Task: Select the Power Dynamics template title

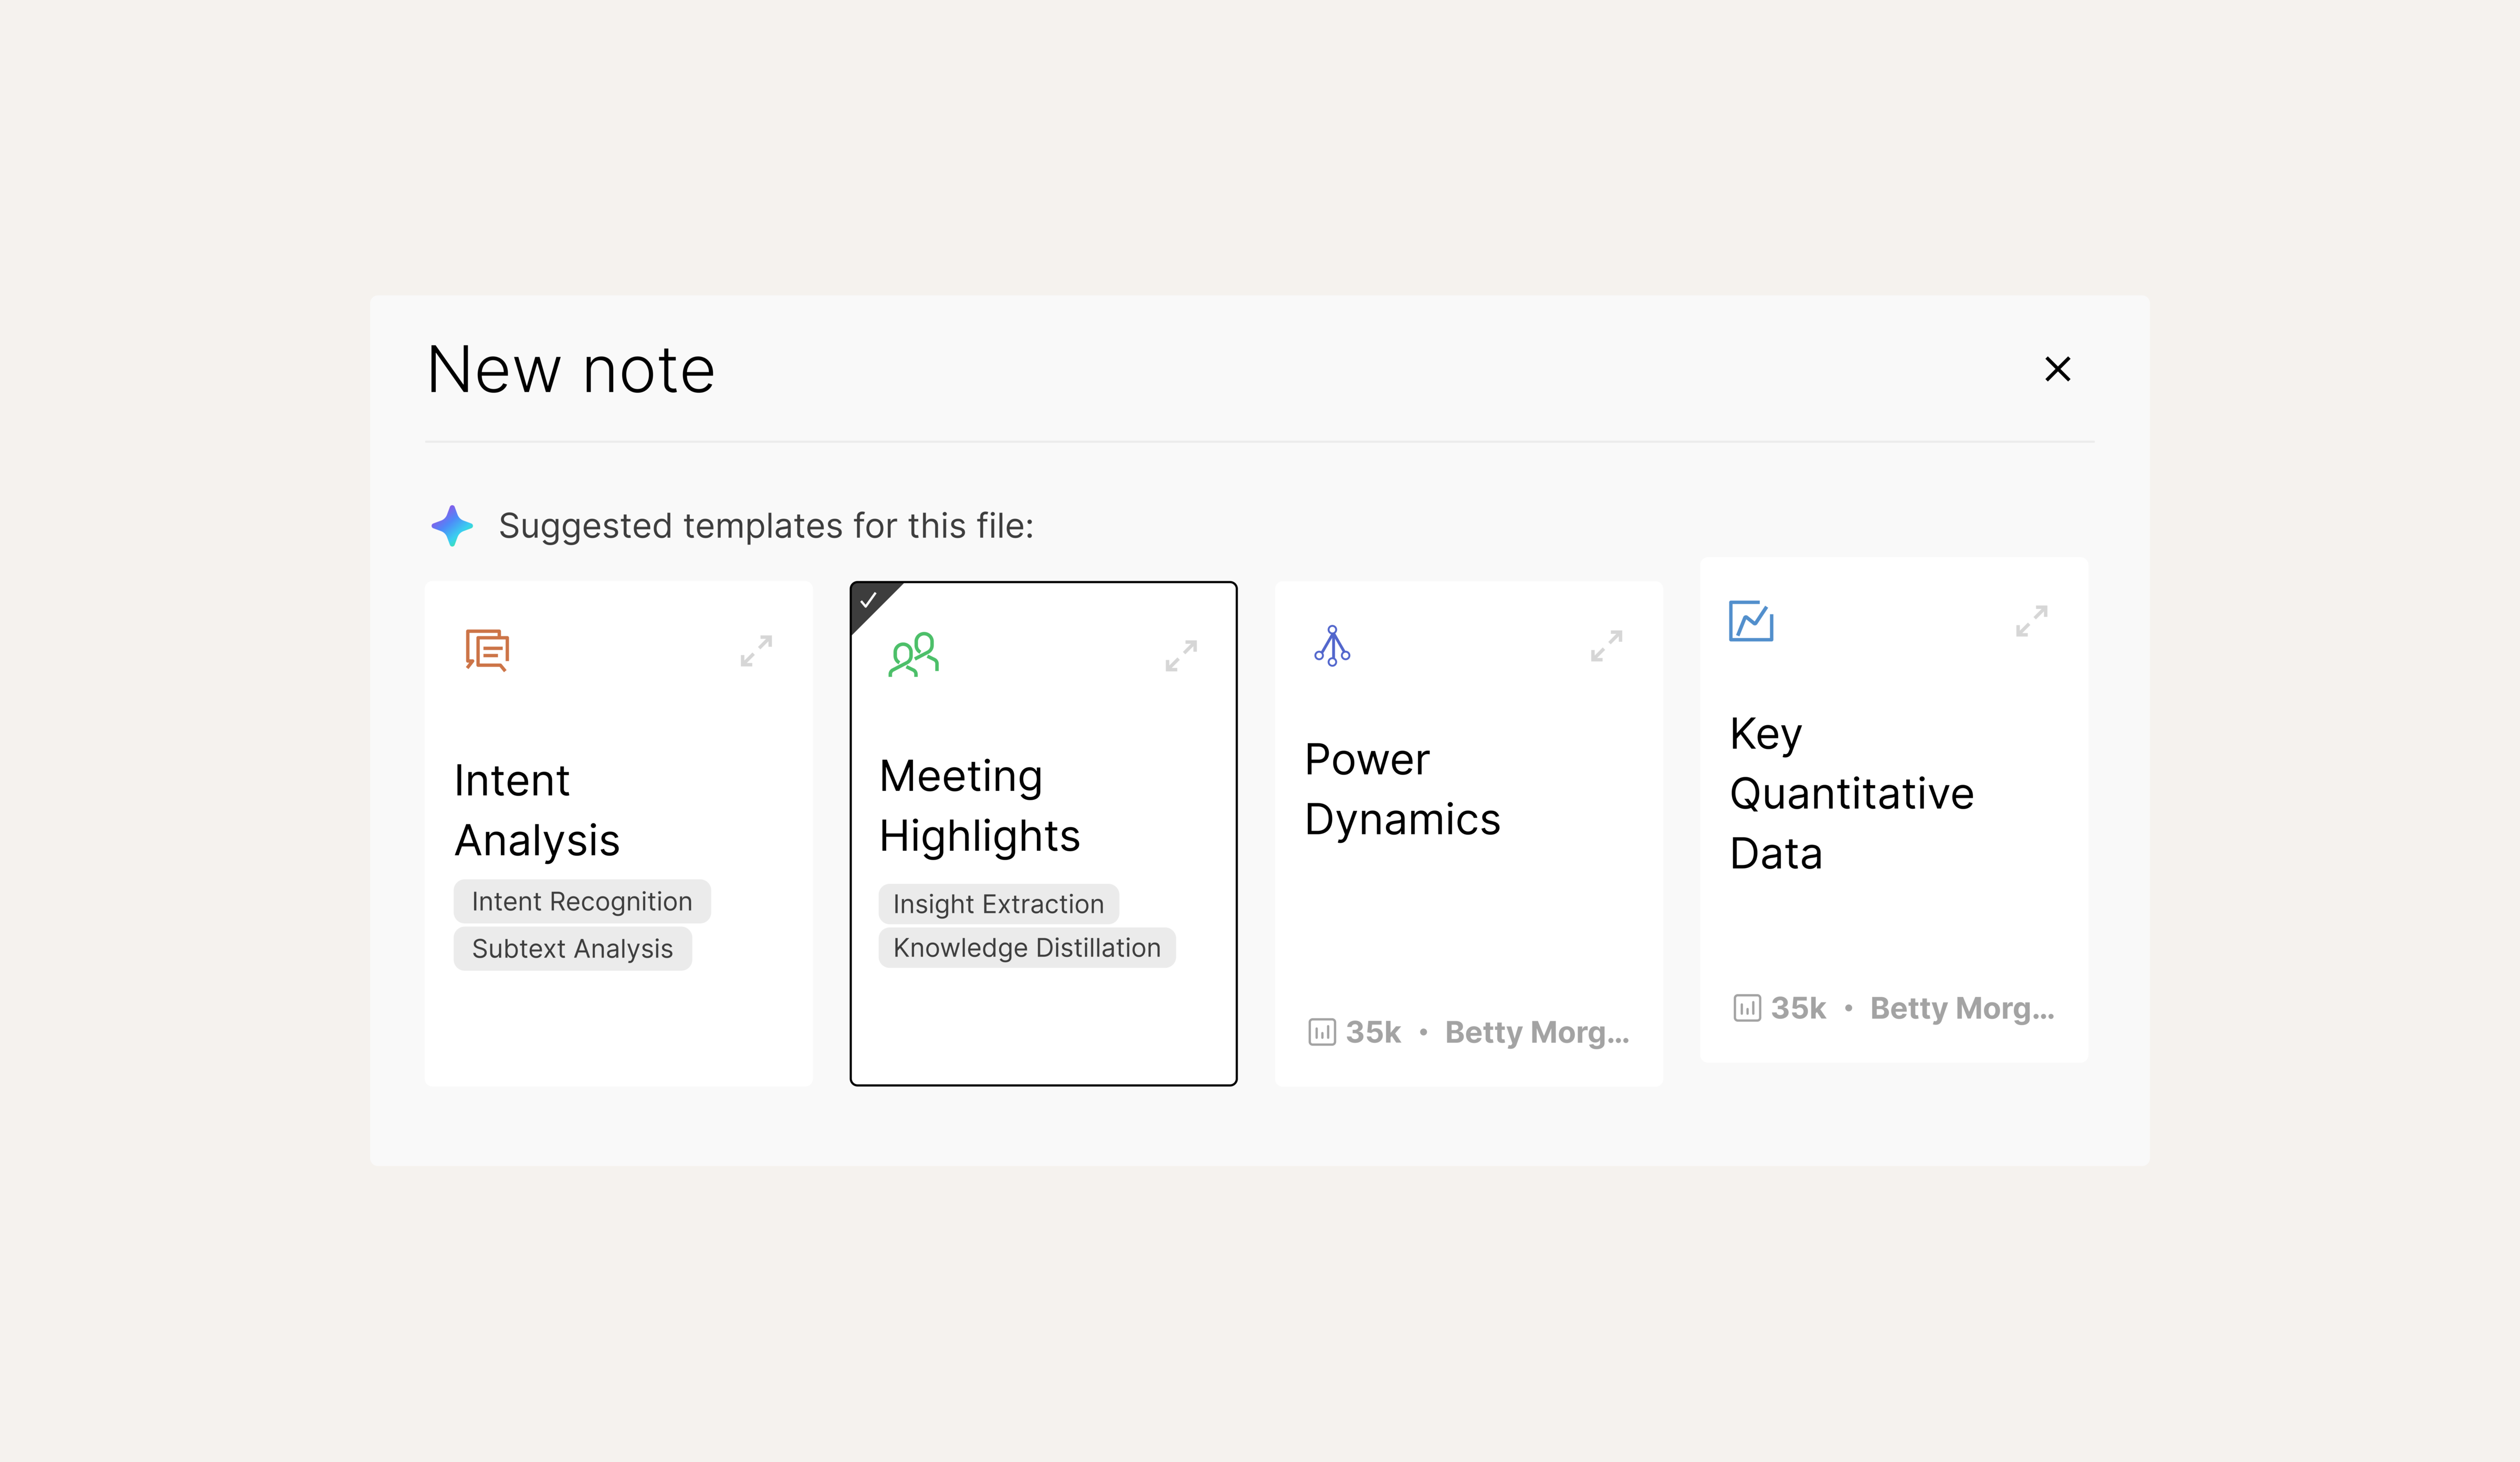Action: [x=1402, y=789]
